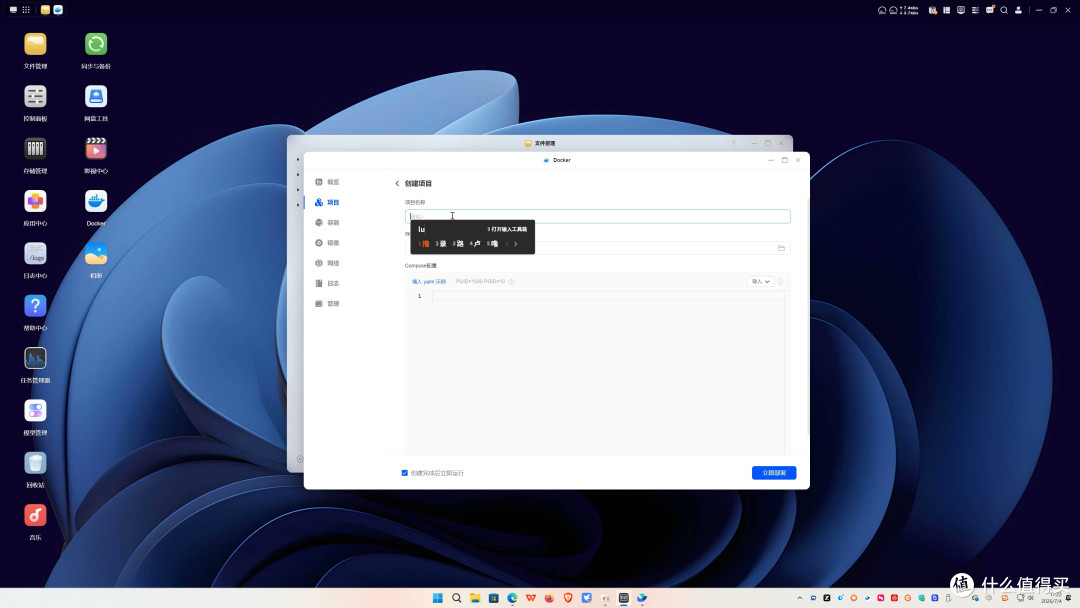
Task: Open the 任务管理器 desktop icon
Action: [x=35, y=359]
